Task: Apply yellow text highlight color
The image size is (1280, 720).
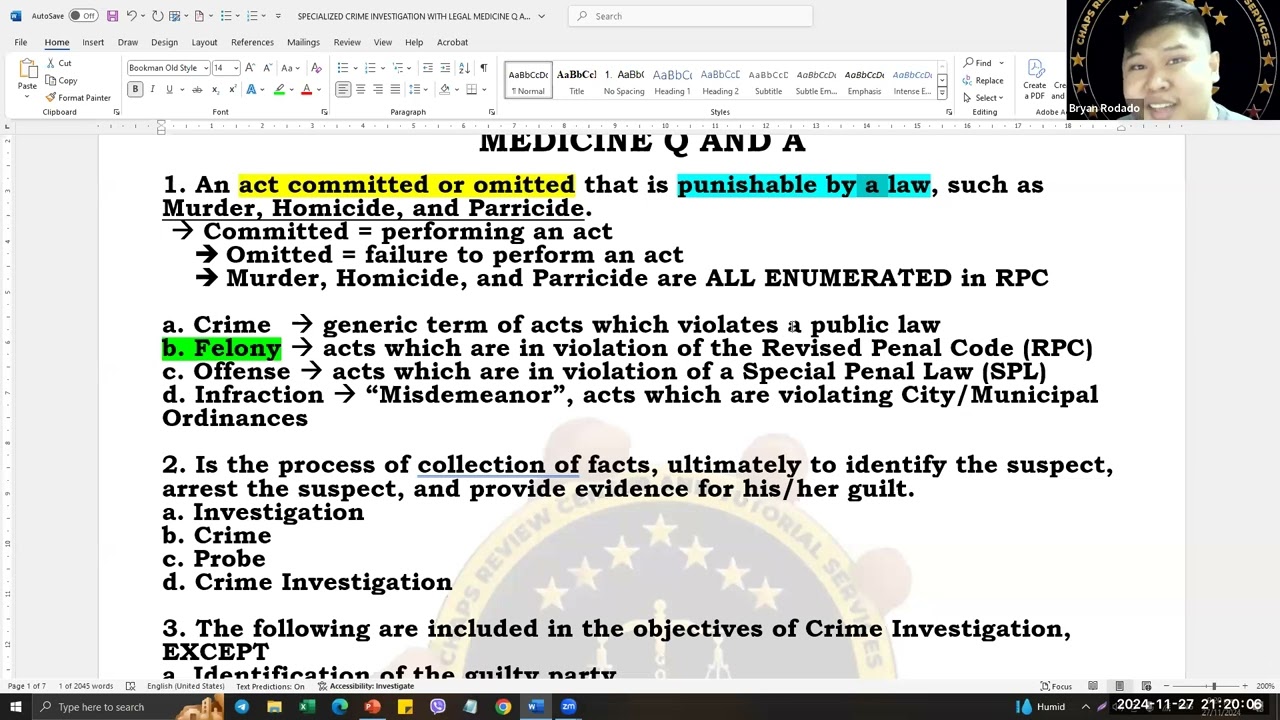Action: 279,90
